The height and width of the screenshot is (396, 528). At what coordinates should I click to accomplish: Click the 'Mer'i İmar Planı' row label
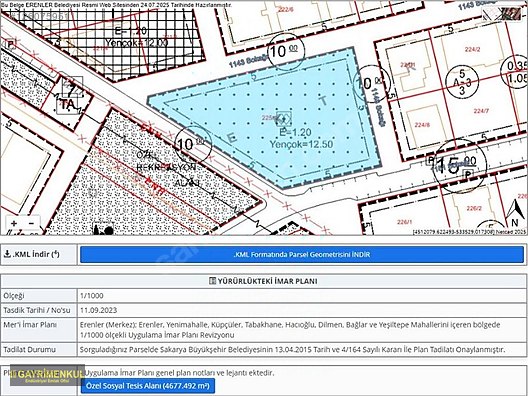point(30,325)
